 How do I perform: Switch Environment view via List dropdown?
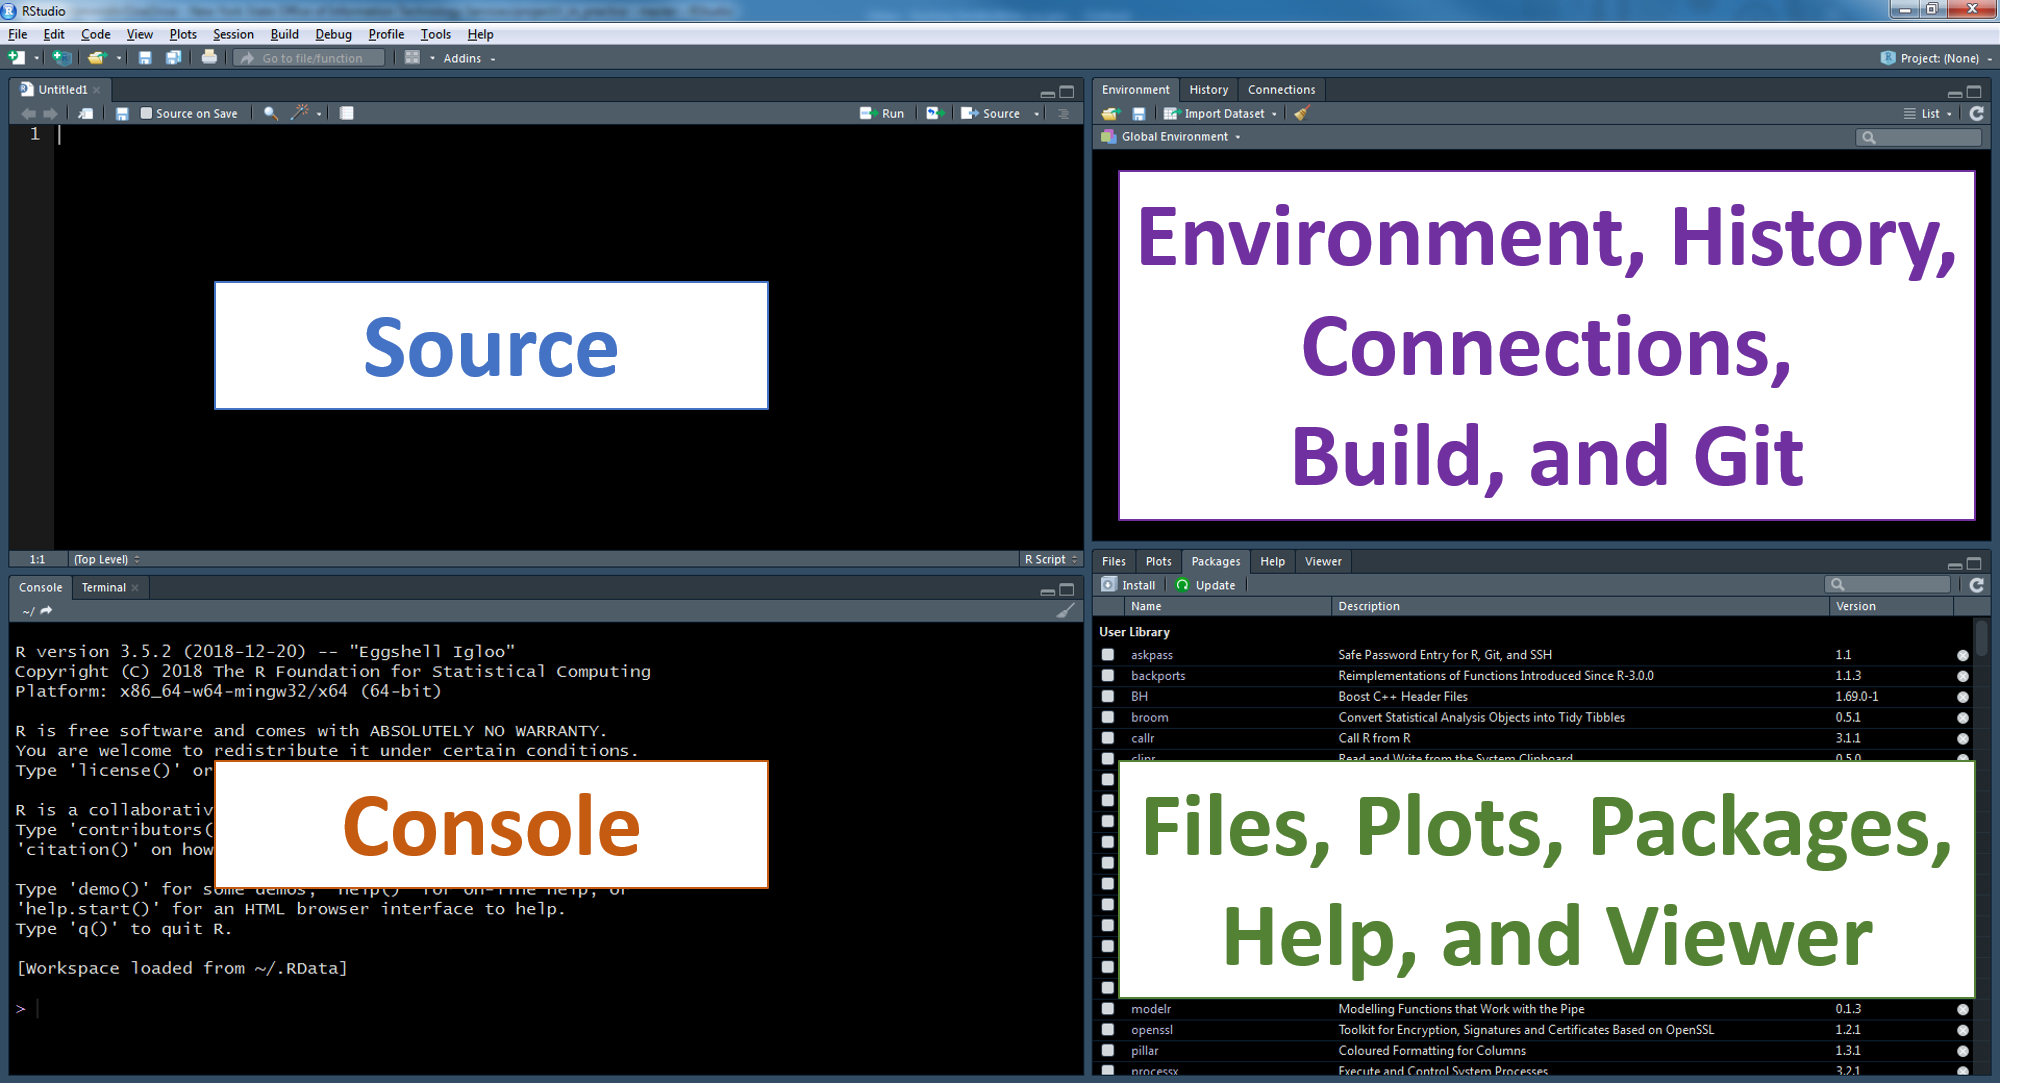pos(1928,114)
